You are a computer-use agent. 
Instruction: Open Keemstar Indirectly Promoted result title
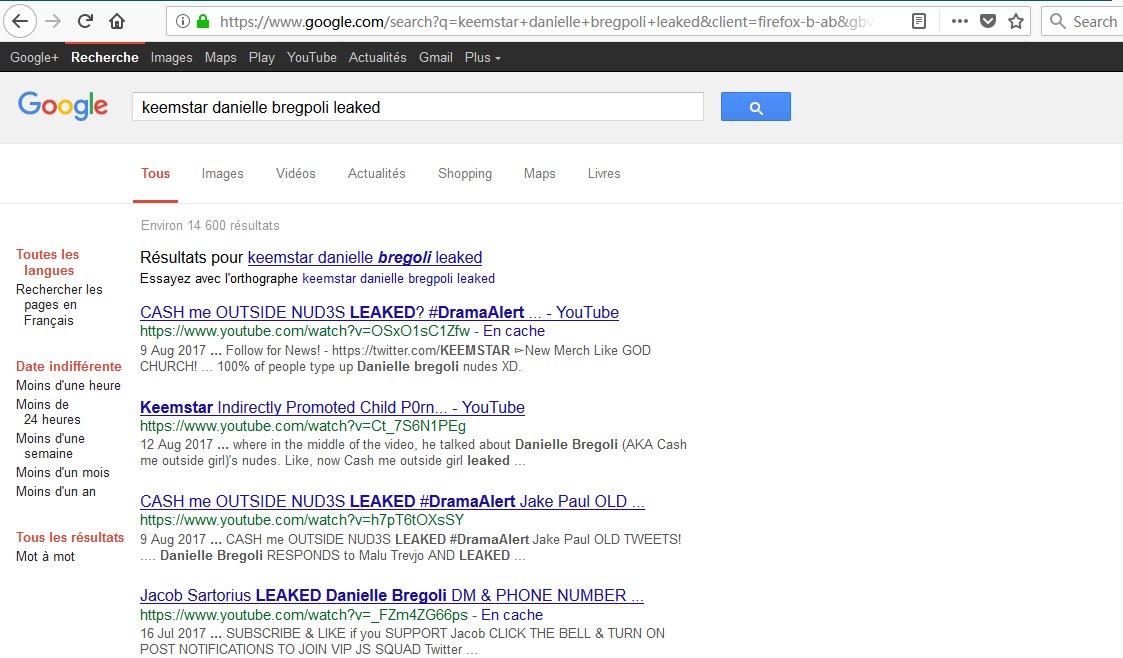[x=332, y=407]
